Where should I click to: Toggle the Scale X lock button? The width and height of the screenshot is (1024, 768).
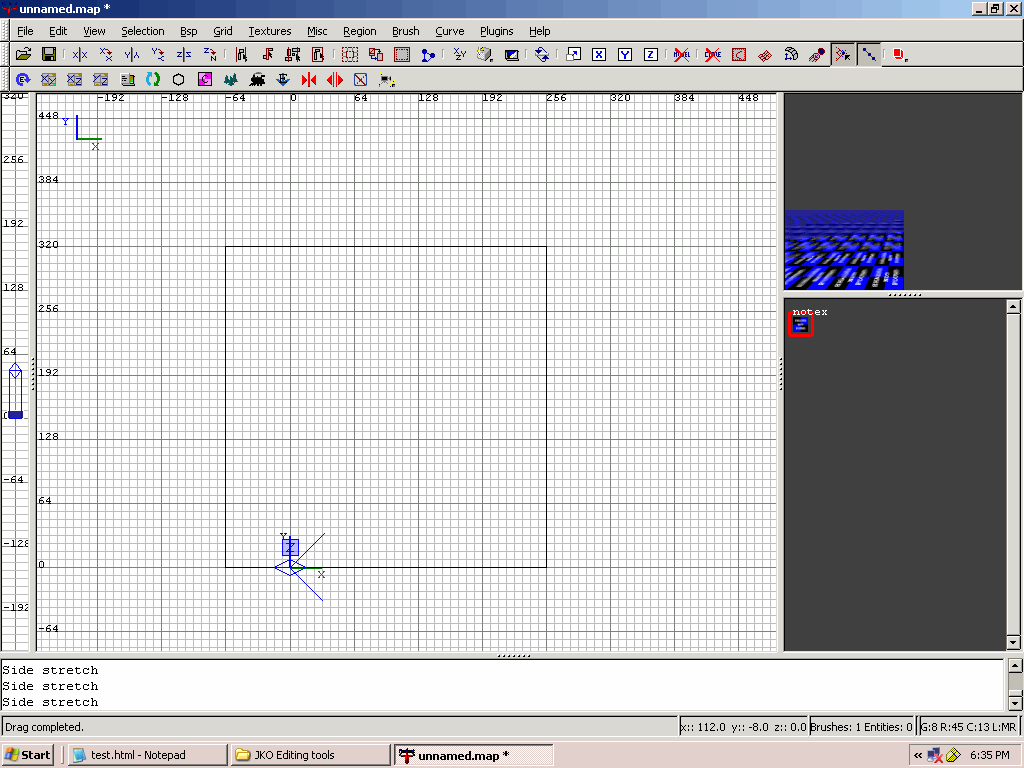(x=599, y=54)
